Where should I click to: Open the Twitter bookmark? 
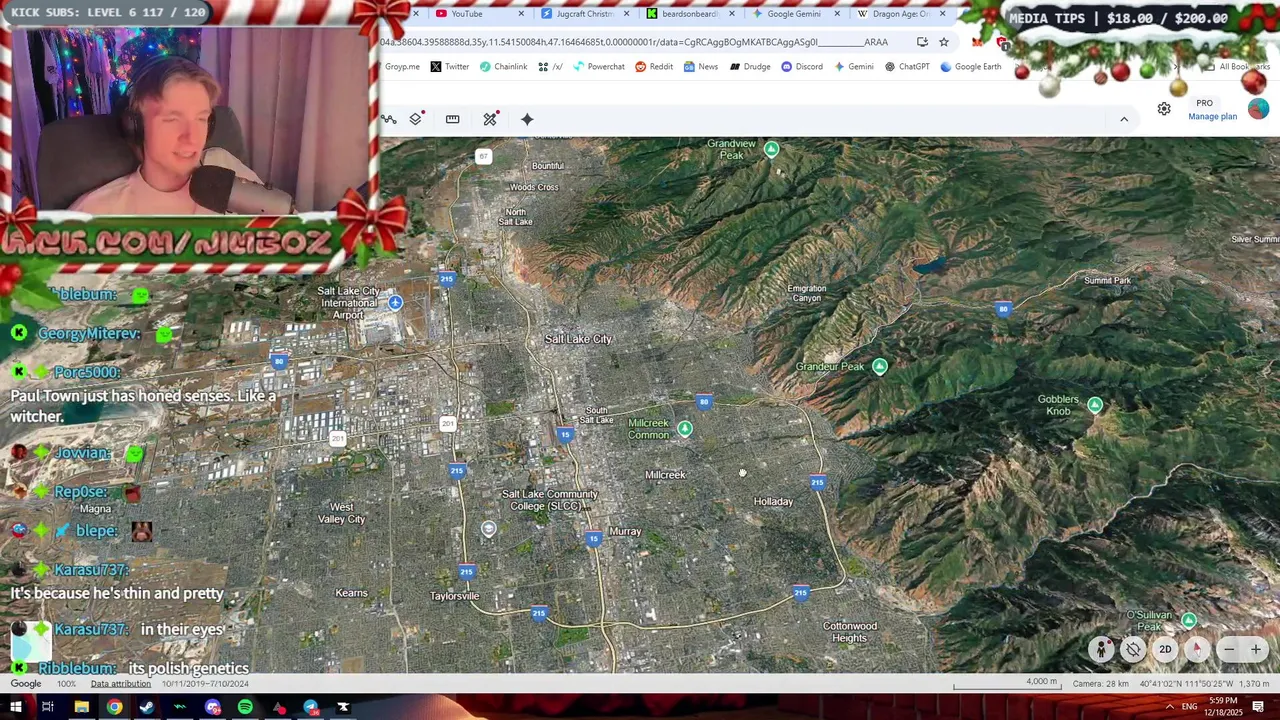[450, 67]
